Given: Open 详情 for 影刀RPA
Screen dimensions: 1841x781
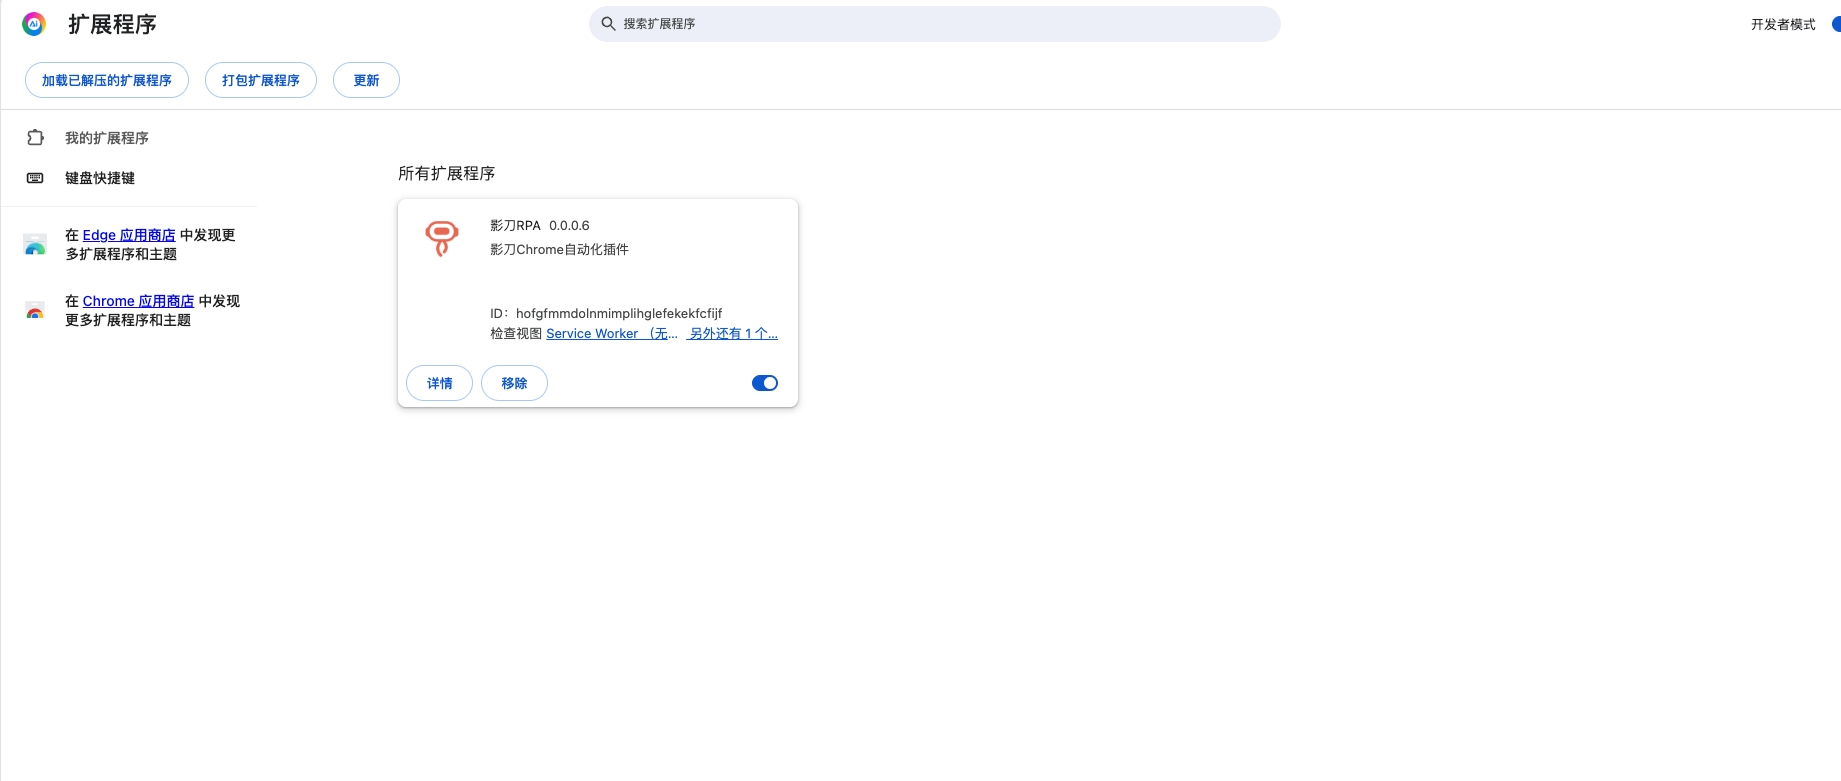Looking at the screenshot, I should click(440, 383).
